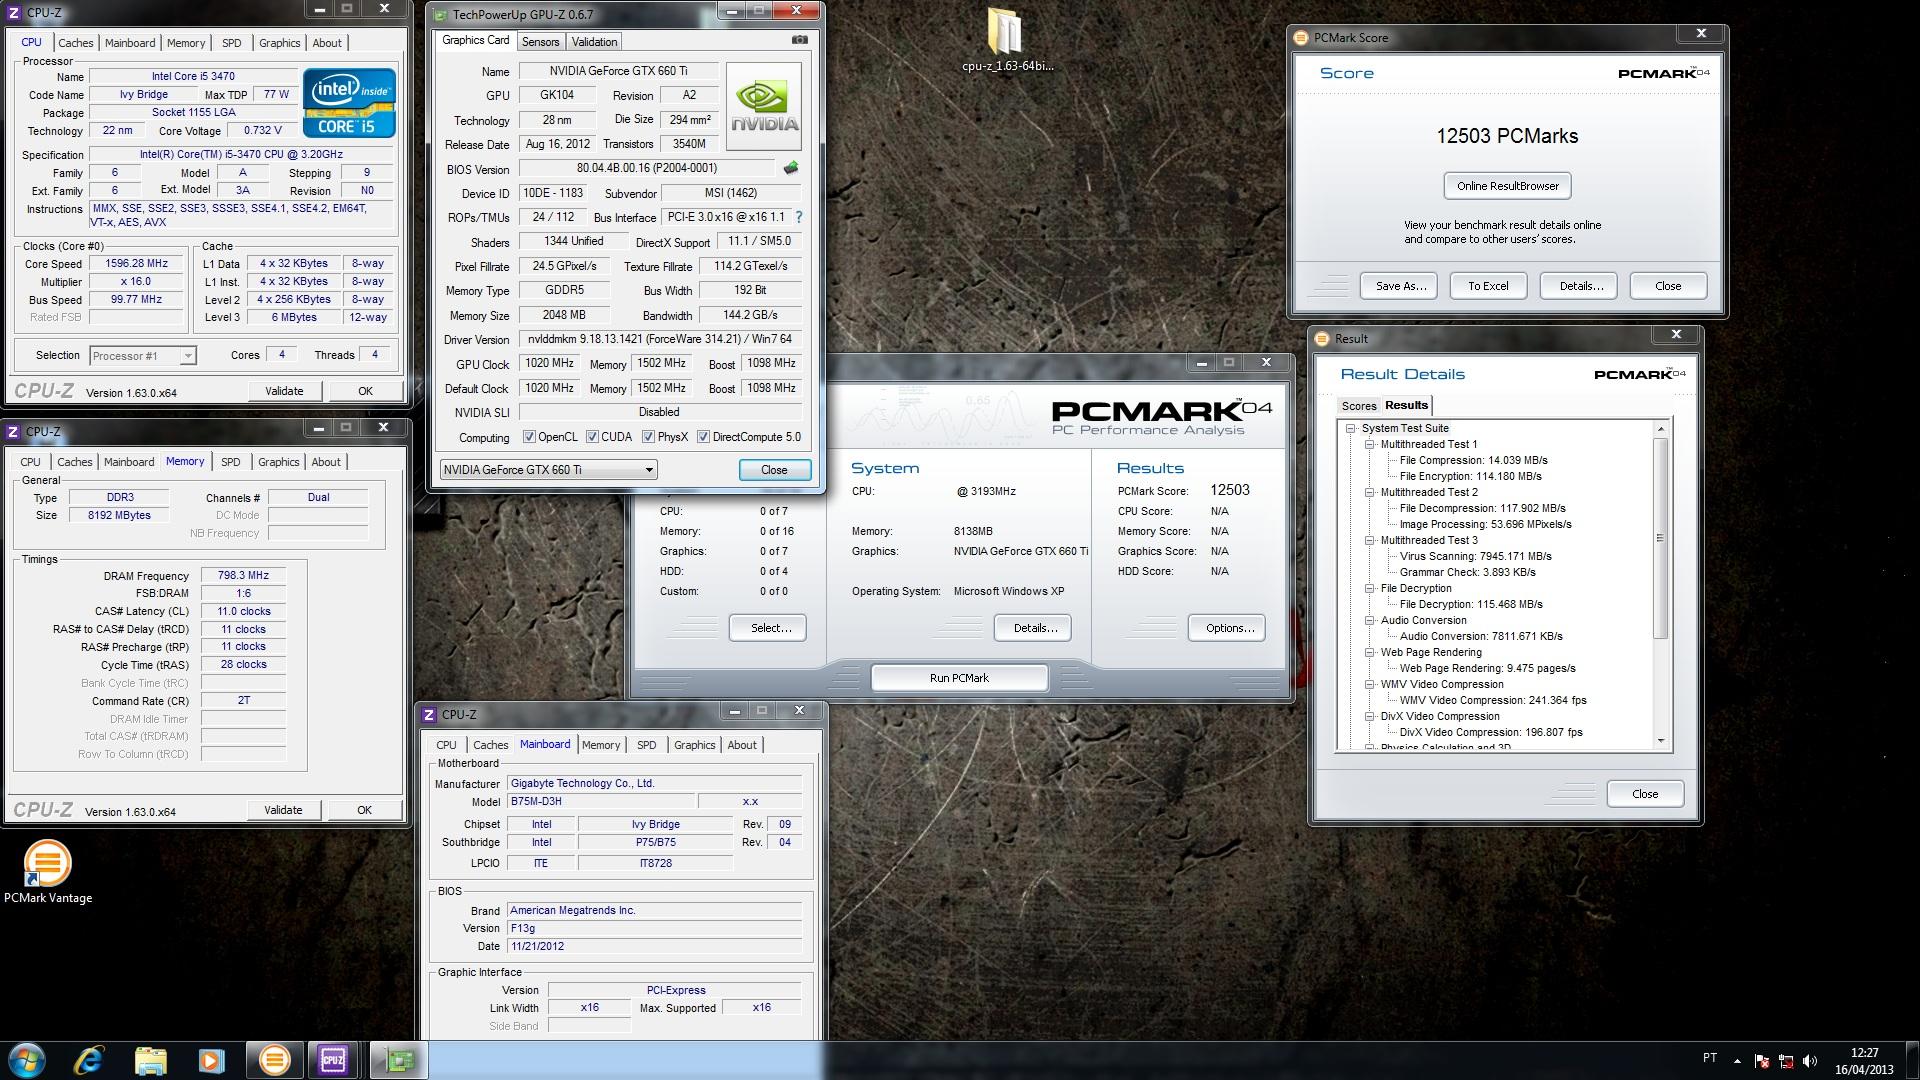Open the PCMark Vantage desktop shortcut
Viewport: 1920px width, 1080px height.
pos(47,872)
